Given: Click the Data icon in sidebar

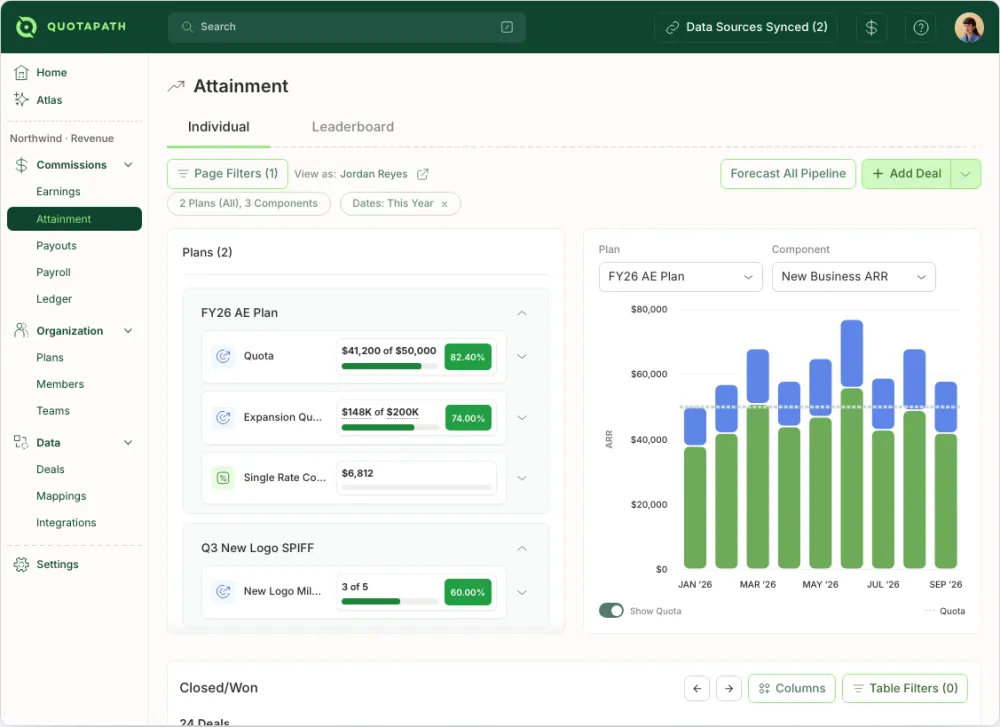Looking at the screenshot, I should coord(21,442).
